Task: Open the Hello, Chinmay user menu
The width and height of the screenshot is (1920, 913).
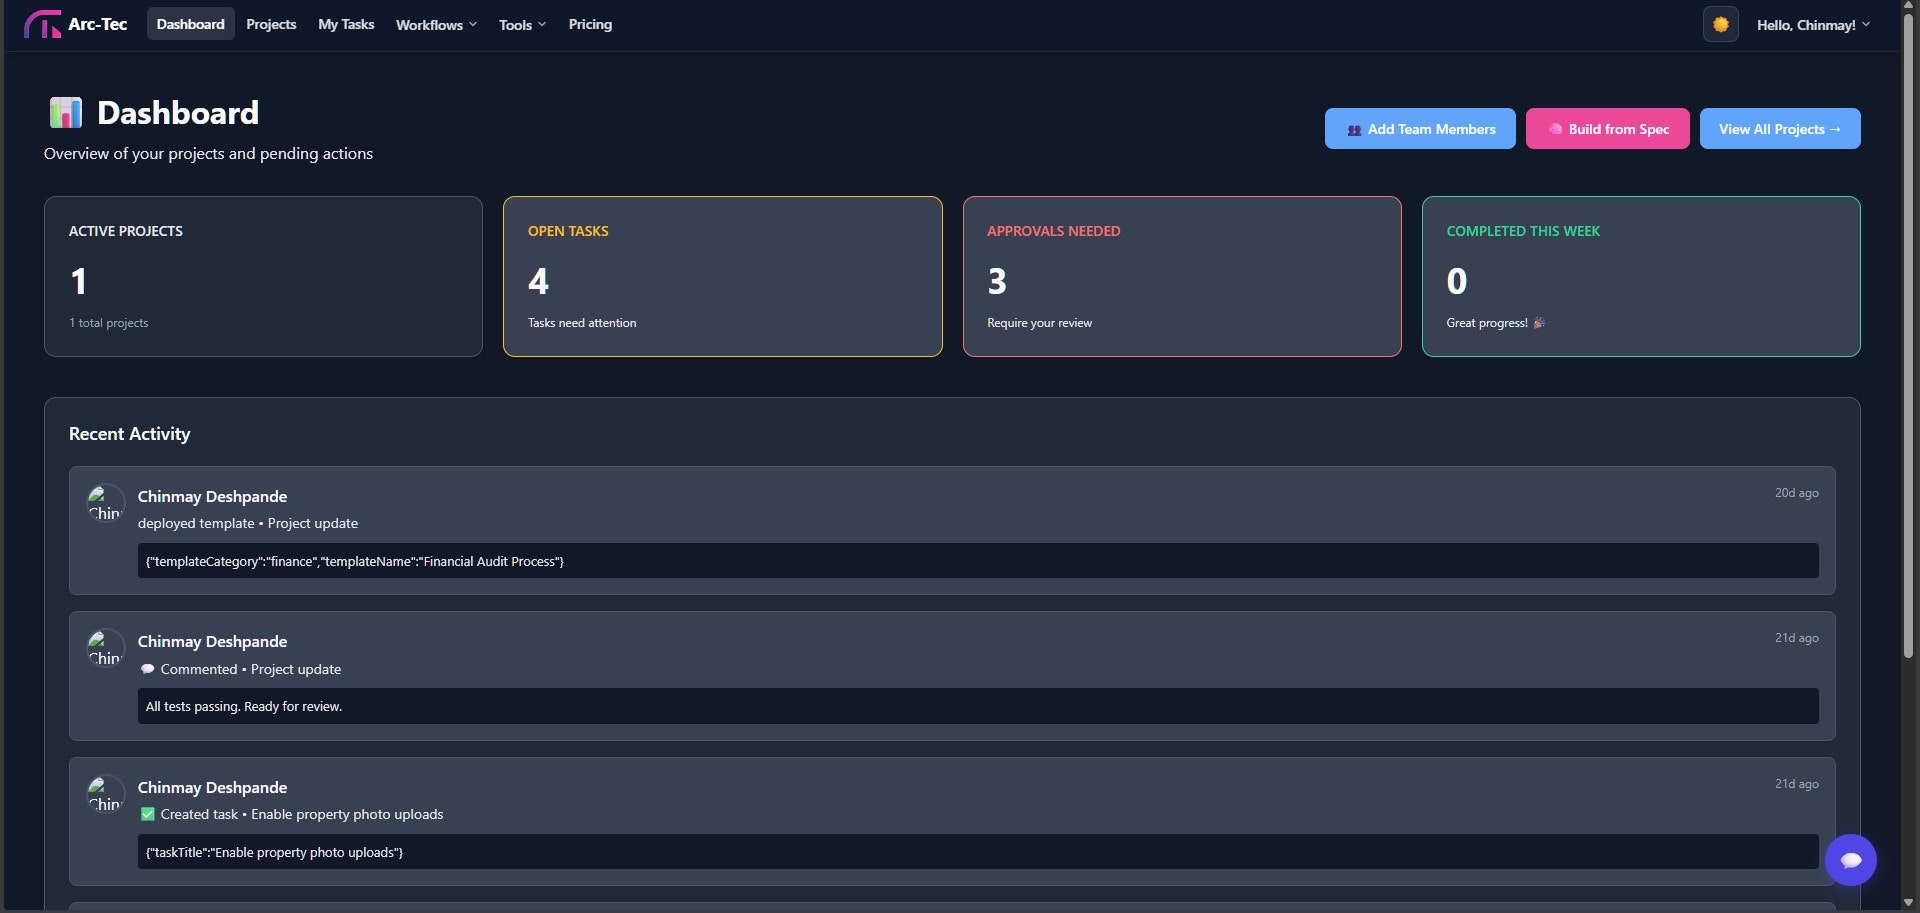Action: coord(1813,25)
